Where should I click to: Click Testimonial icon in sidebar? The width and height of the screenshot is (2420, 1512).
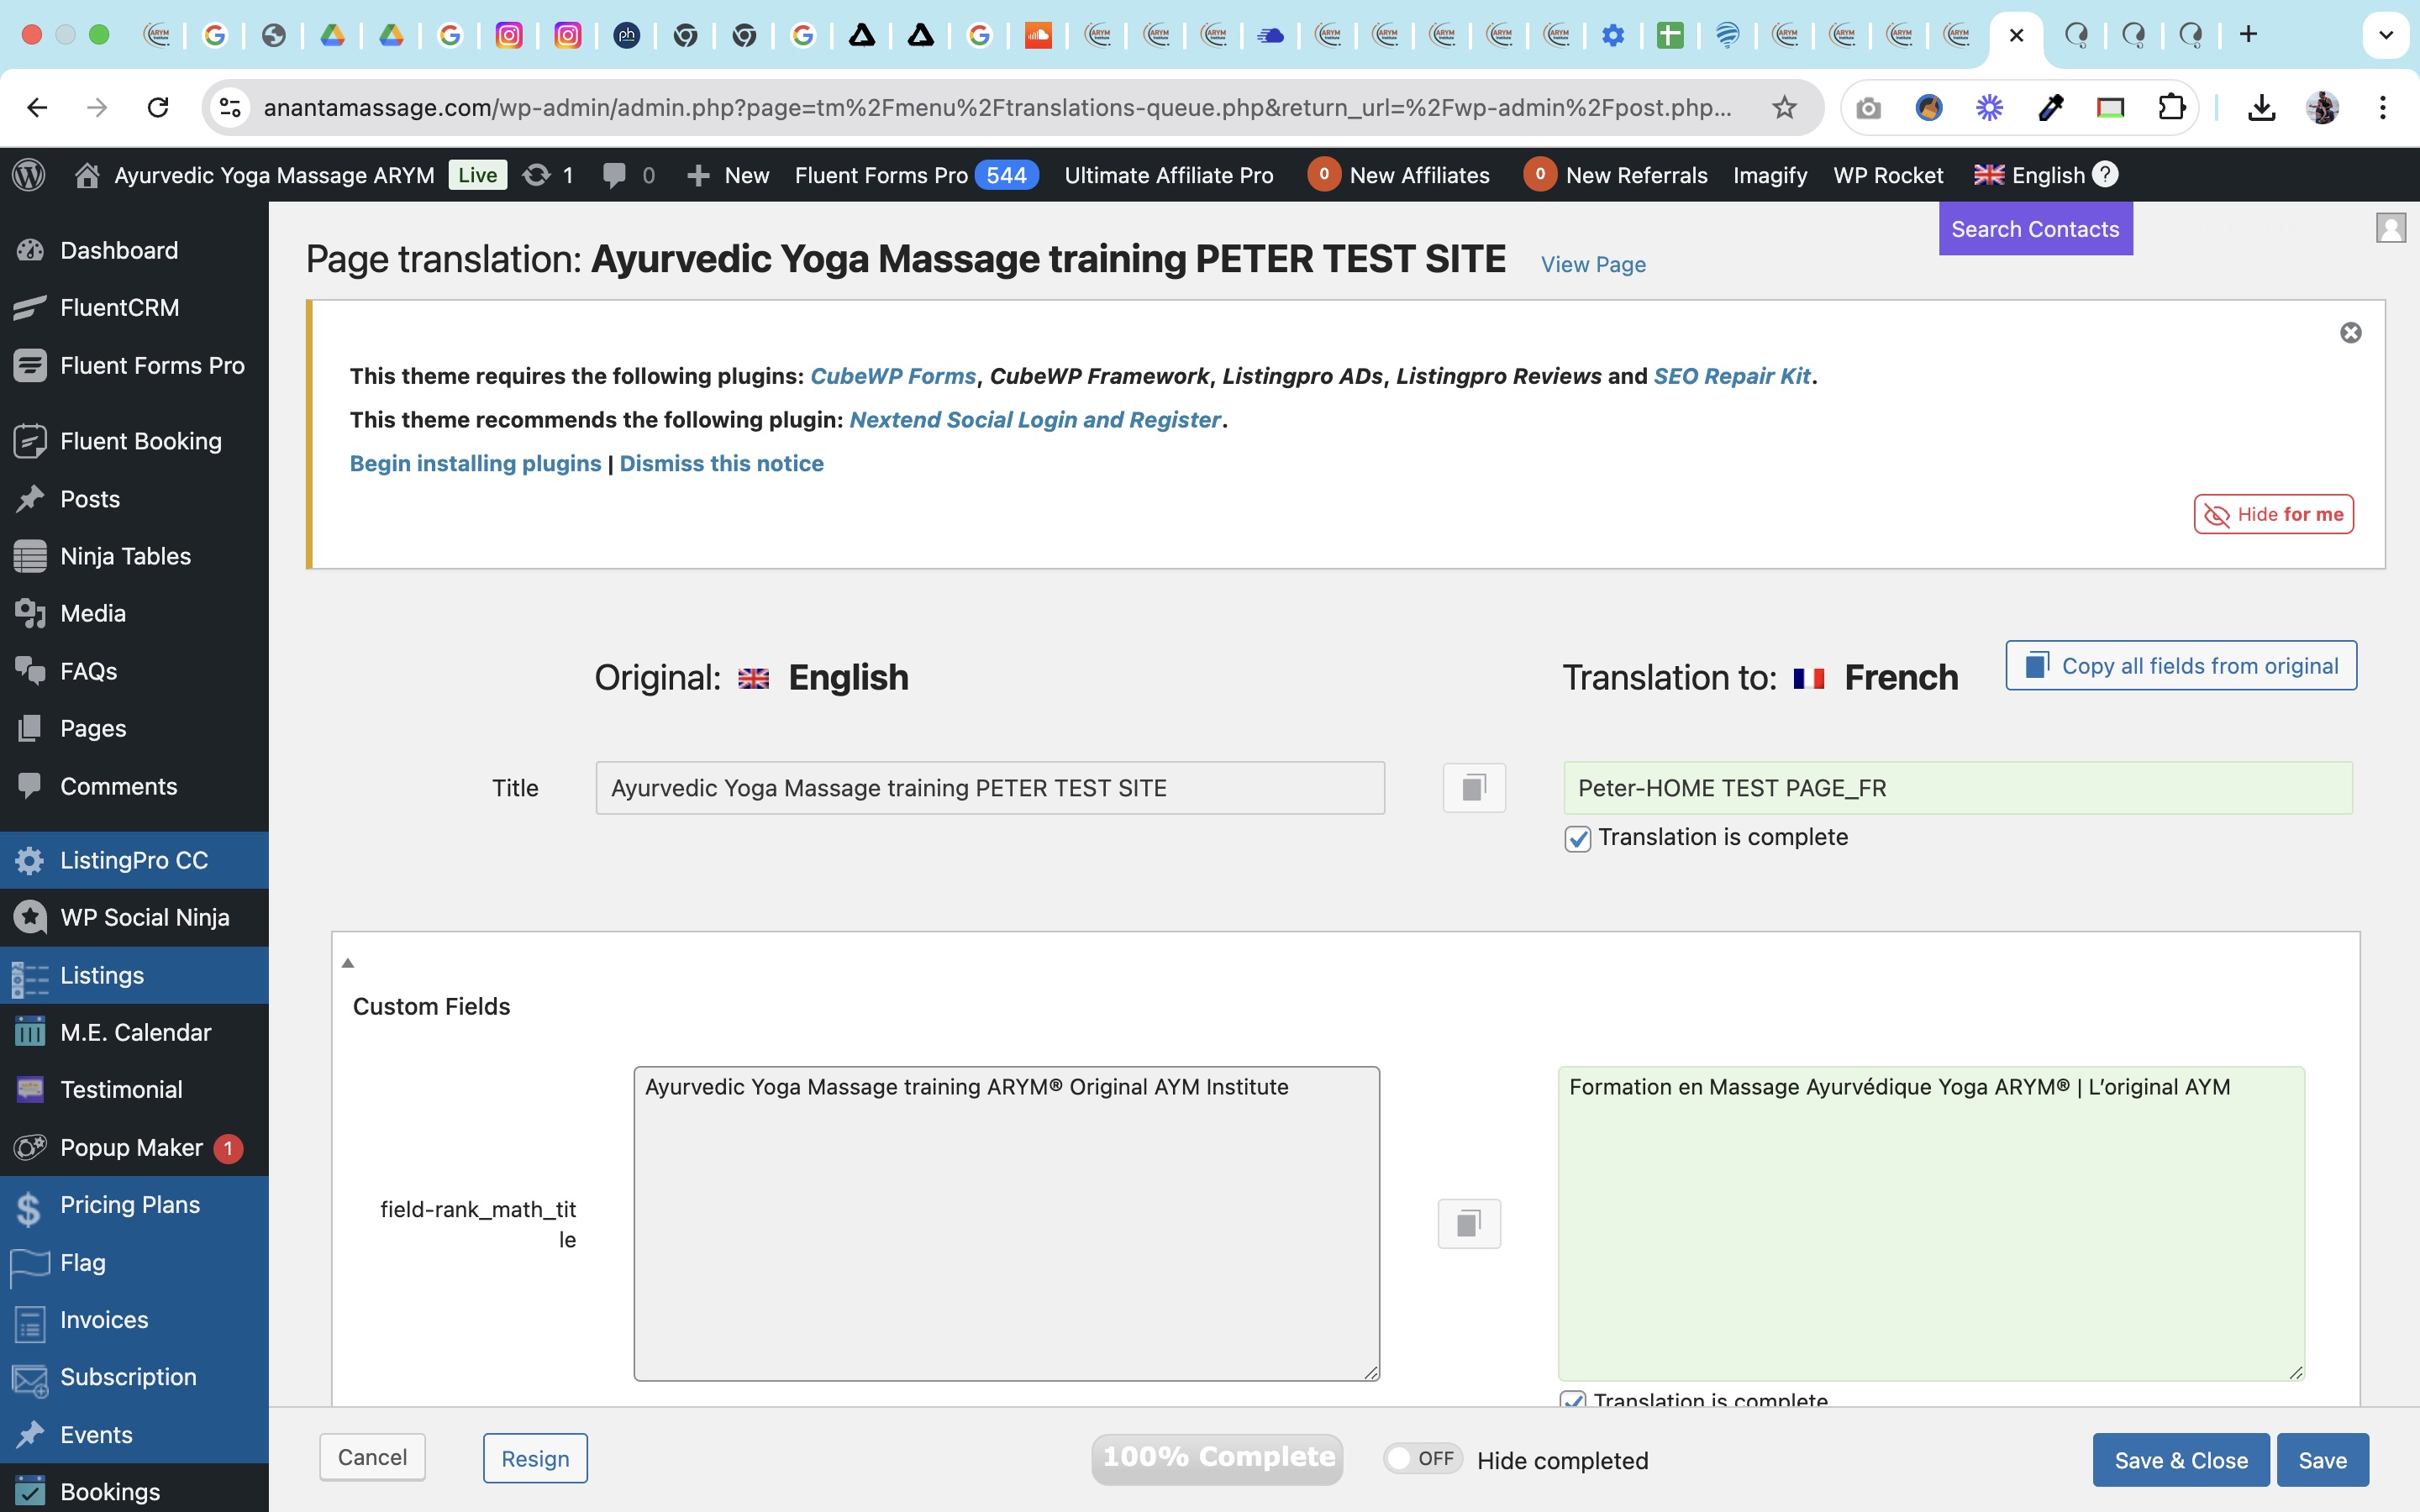(x=30, y=1089)
